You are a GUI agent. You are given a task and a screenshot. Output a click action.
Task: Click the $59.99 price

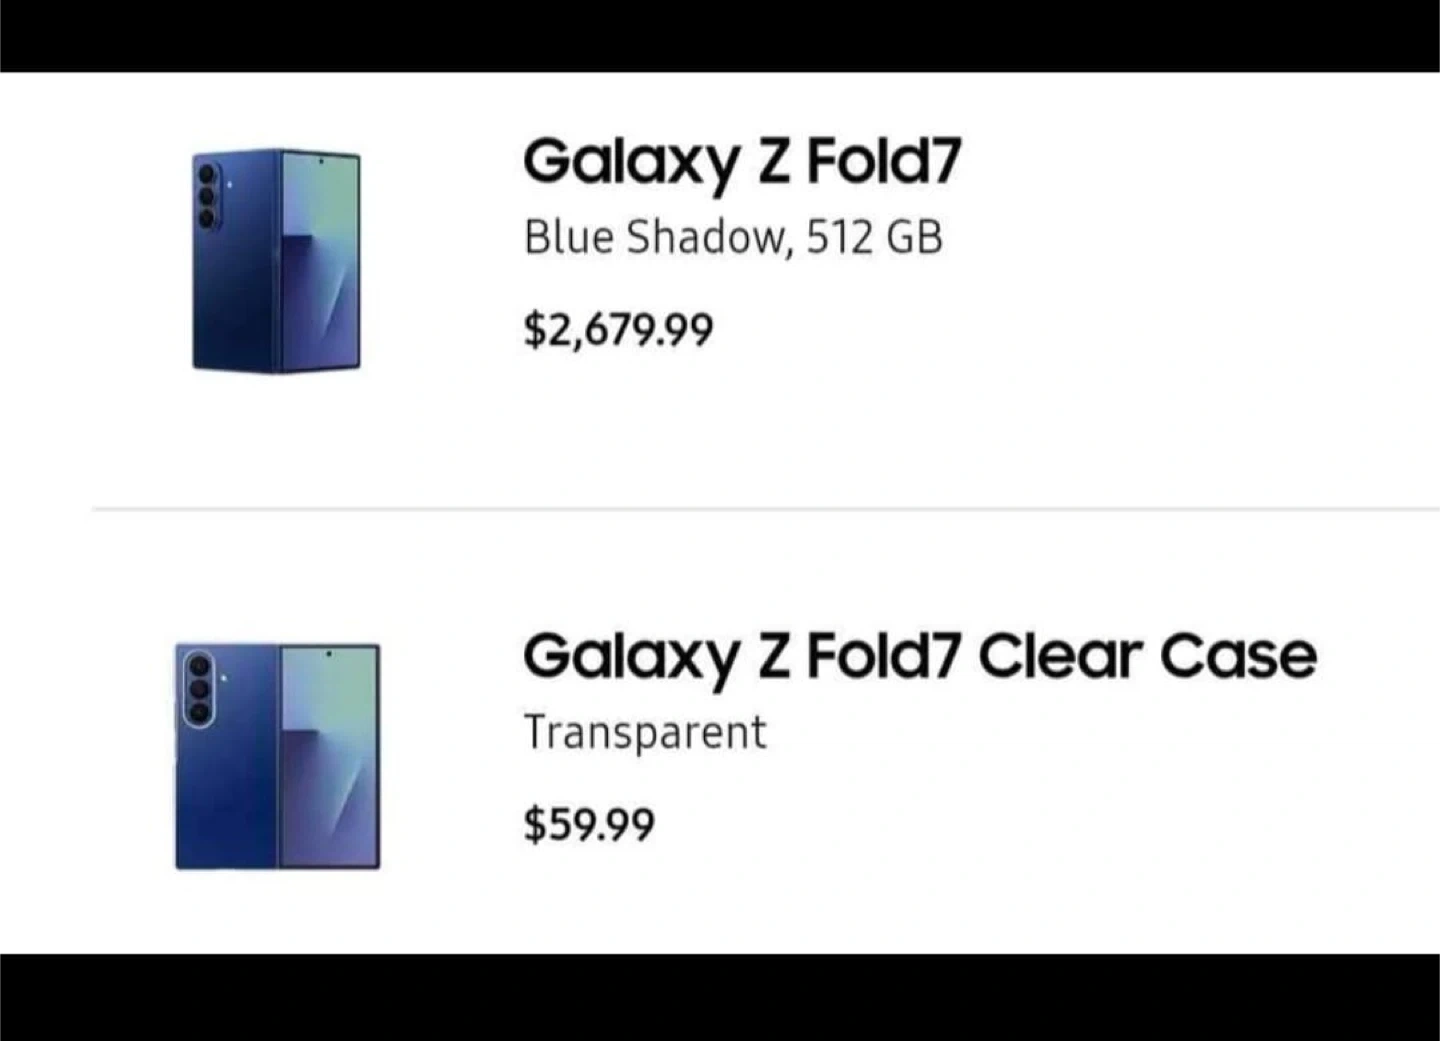589,825
